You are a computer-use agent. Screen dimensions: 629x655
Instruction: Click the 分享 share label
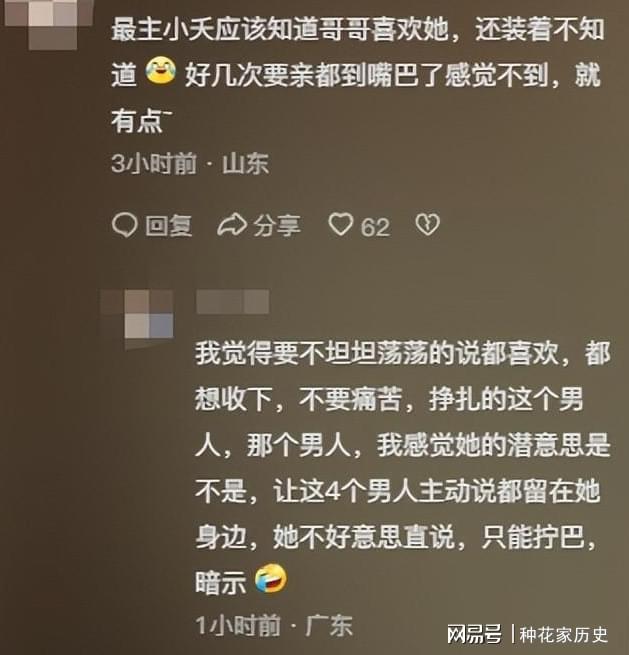(277, 226)
